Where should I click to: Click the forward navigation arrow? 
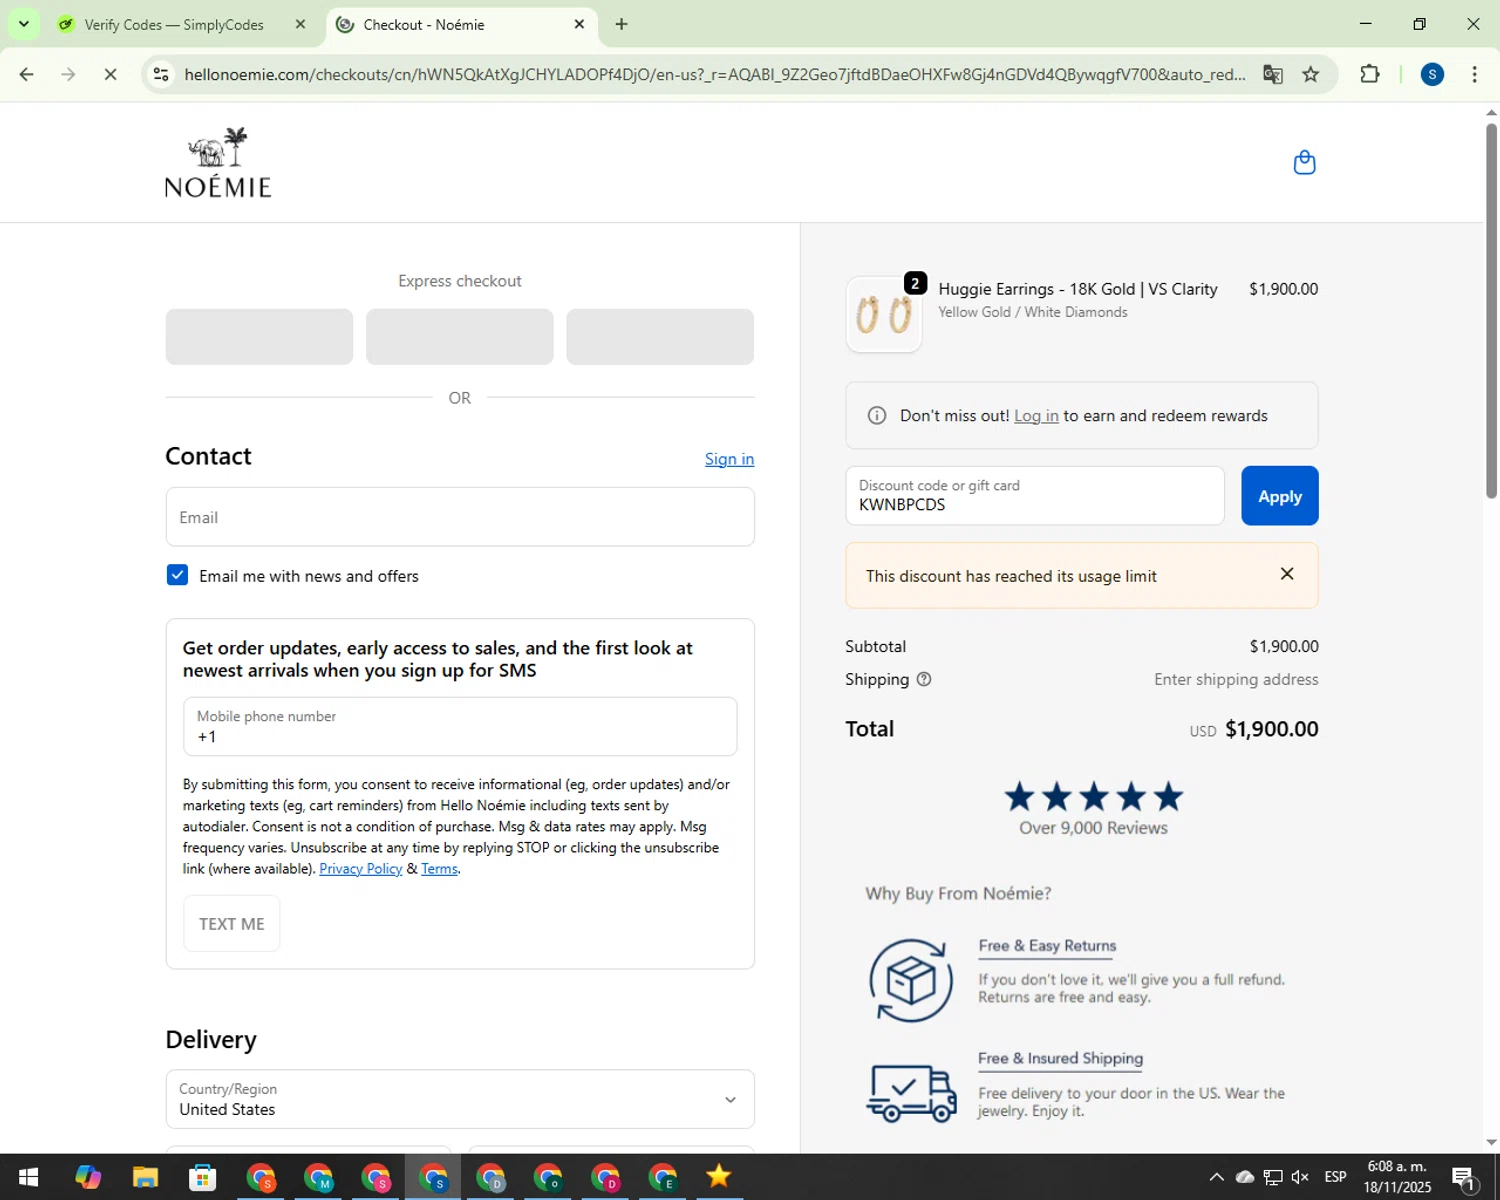tap(68, 74)
